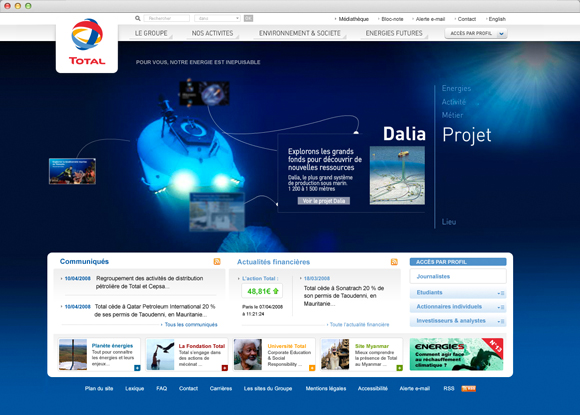Expand the Accès par profil dropdown in header
The image size is (580, 415).
point(476,33)
